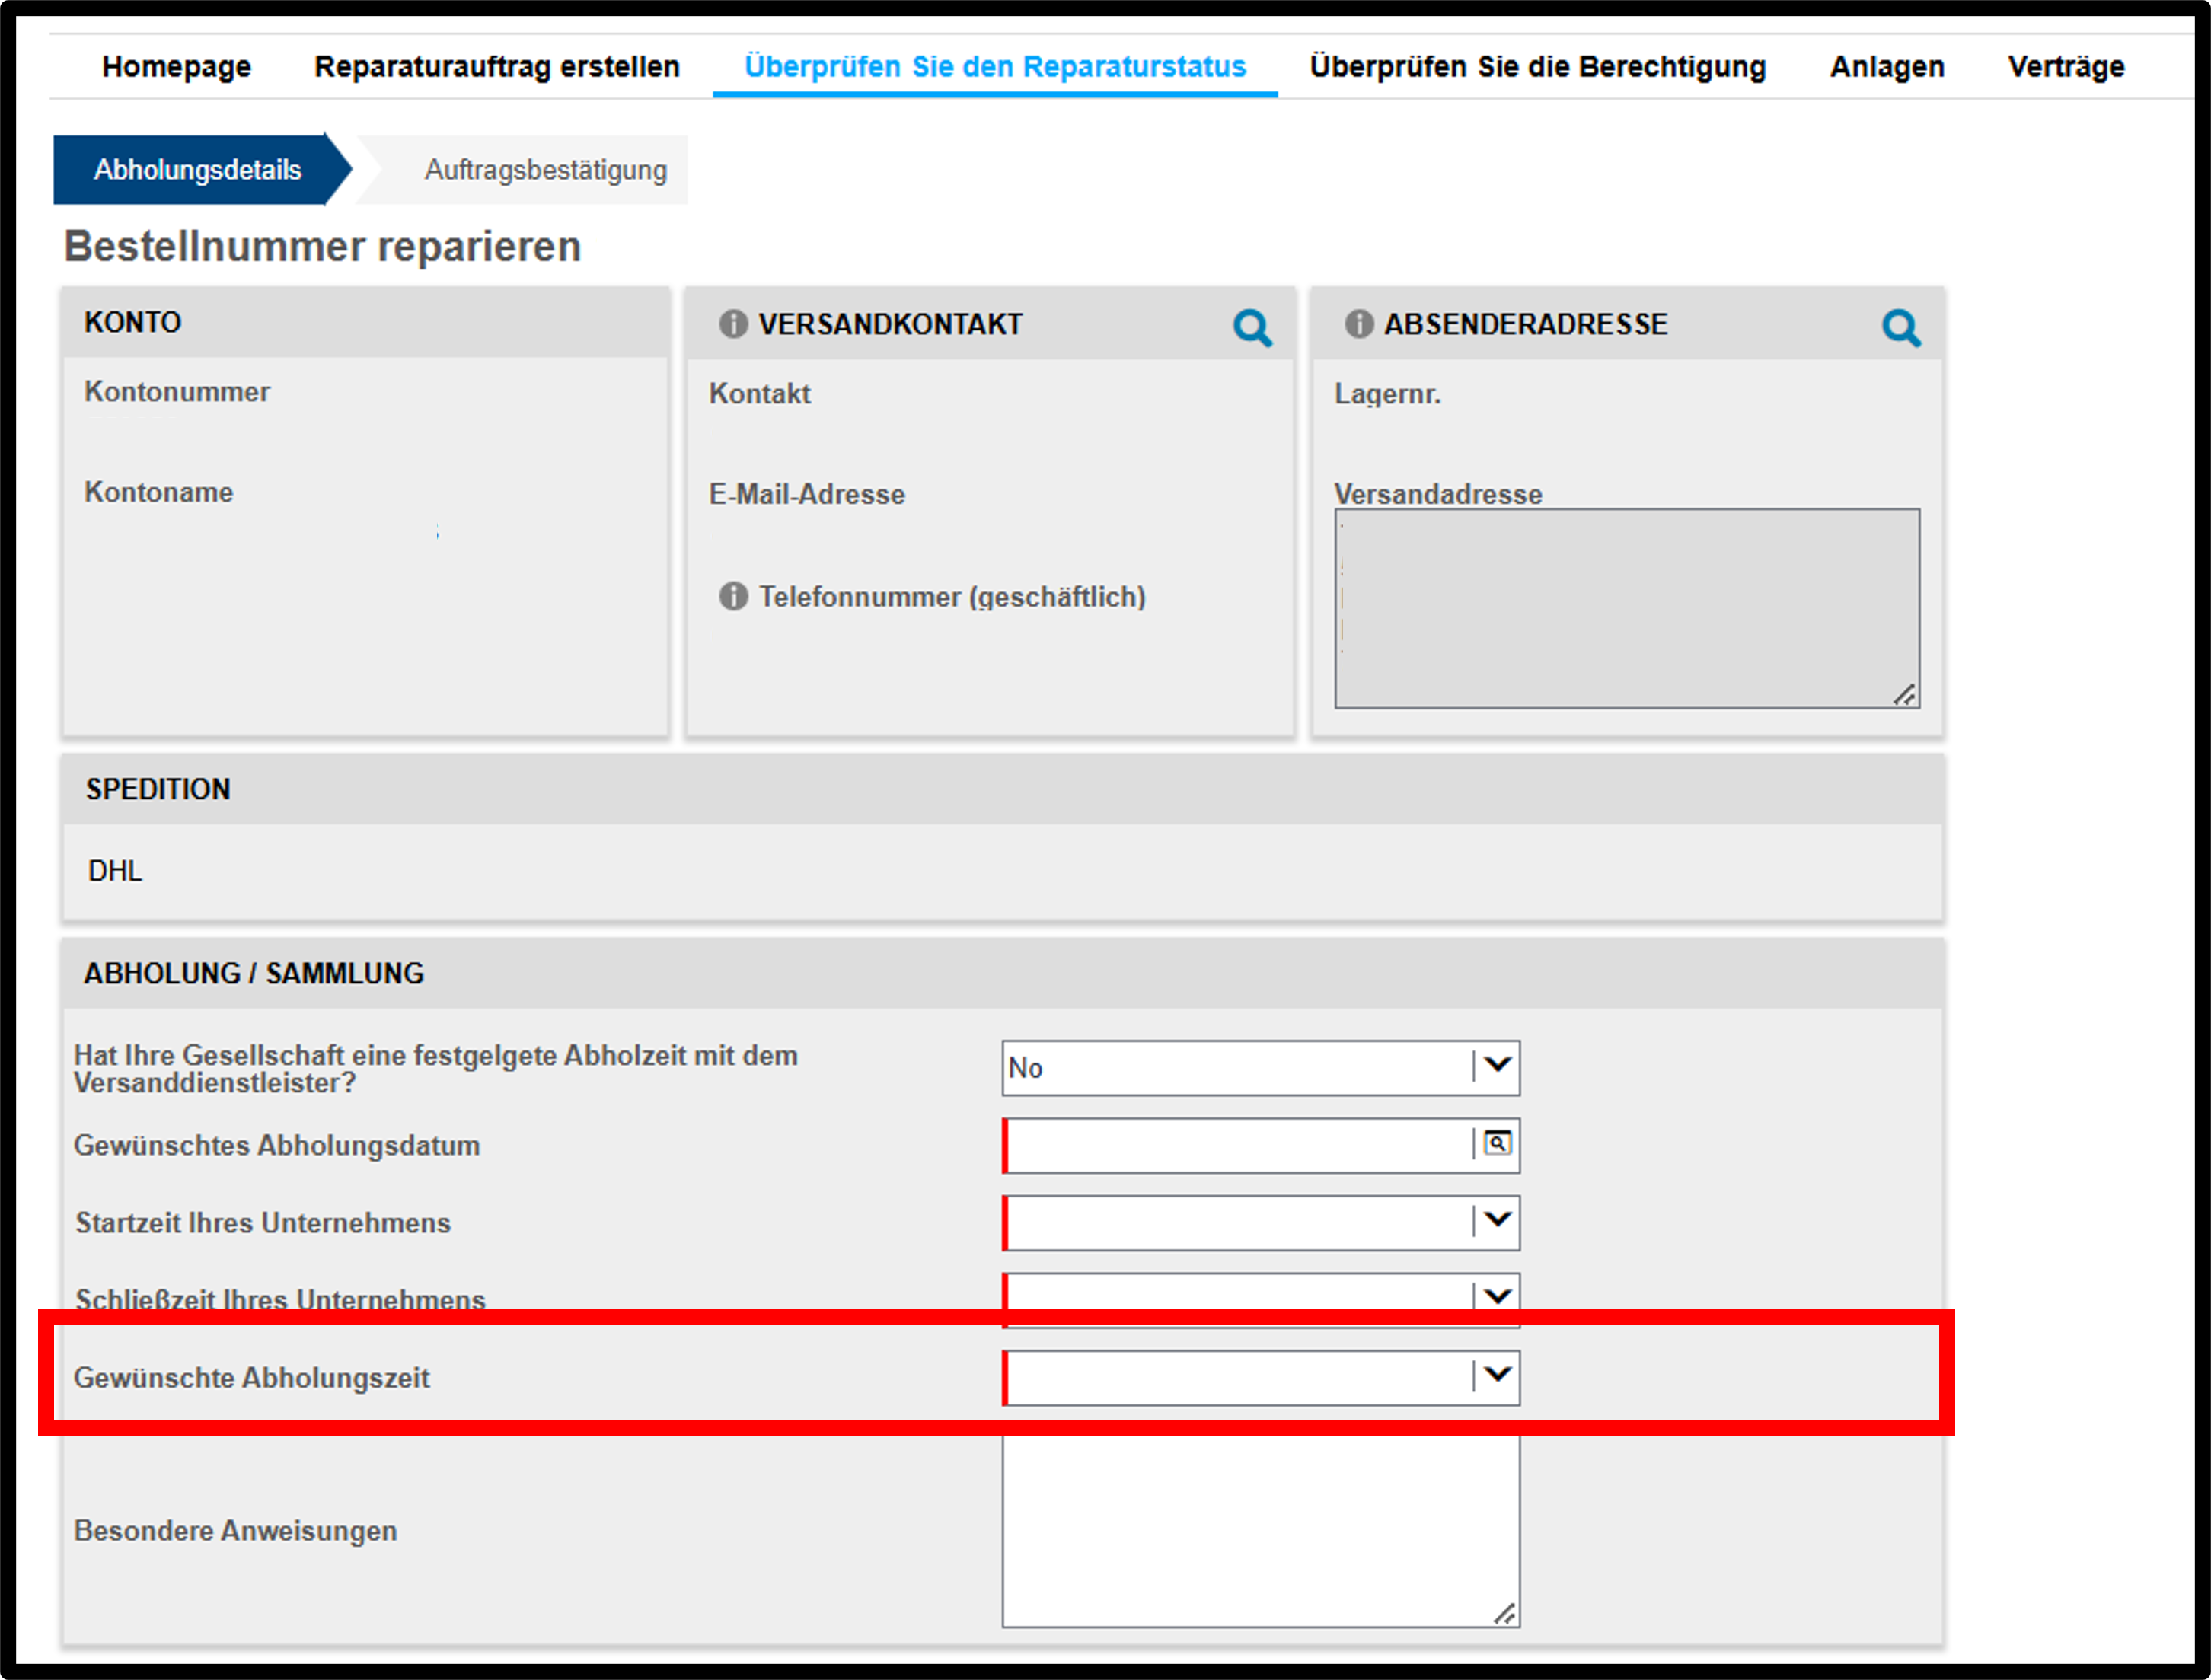Click the Versandadresse text box
2211x1680 pixels.
point(1627,608)
